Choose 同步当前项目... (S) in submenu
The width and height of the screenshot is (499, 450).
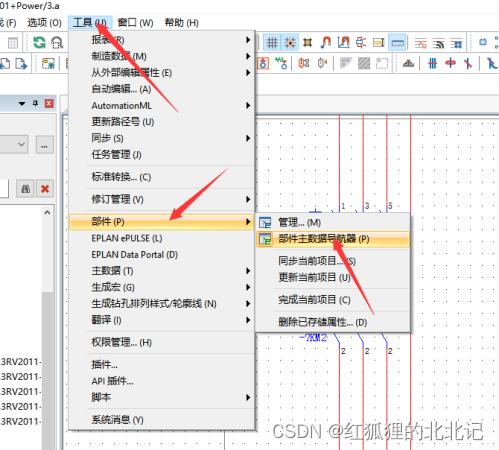point(333,261)
